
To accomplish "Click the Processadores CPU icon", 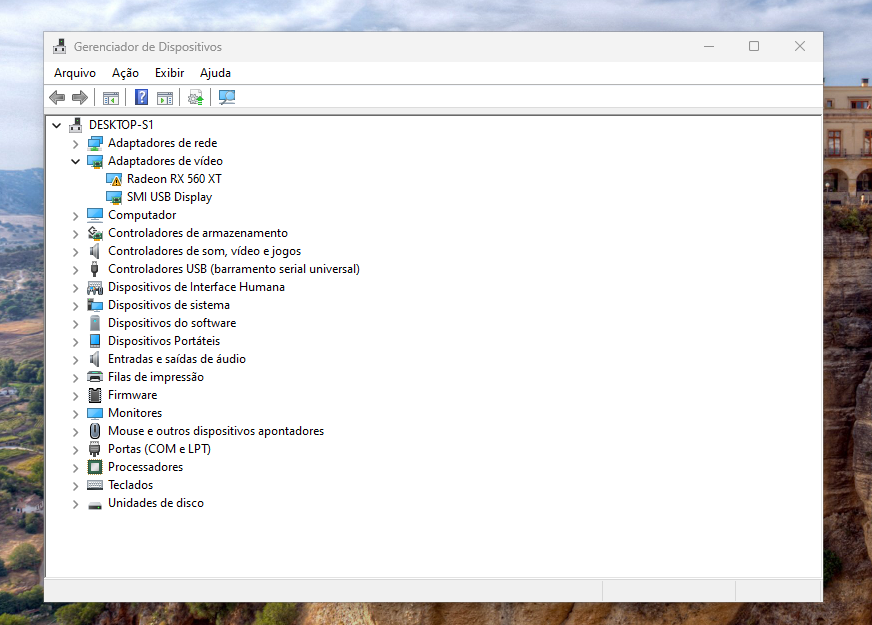I will [95, 467].
